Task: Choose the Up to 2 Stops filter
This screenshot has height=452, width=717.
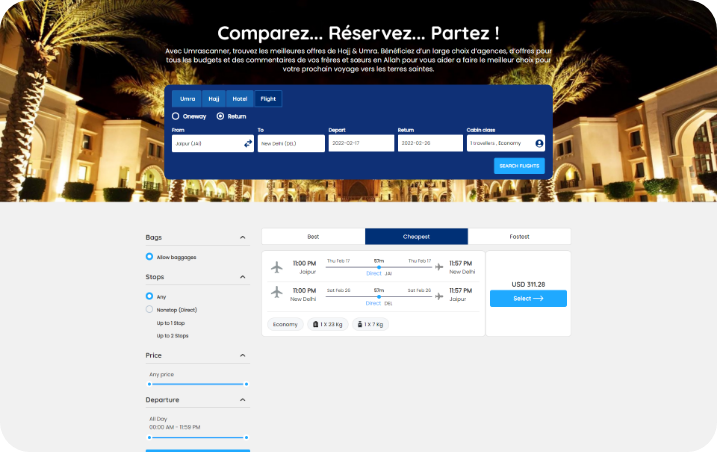Action: [x=172, y=336]
